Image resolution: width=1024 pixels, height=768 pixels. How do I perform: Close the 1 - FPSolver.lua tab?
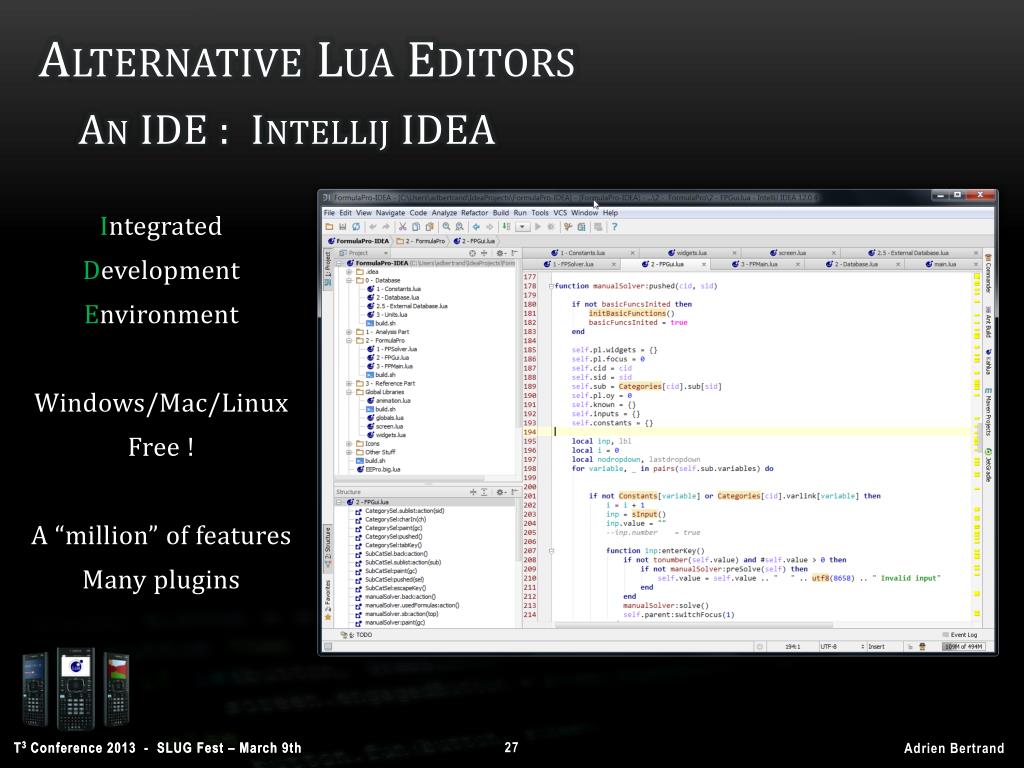click(614, 264)
